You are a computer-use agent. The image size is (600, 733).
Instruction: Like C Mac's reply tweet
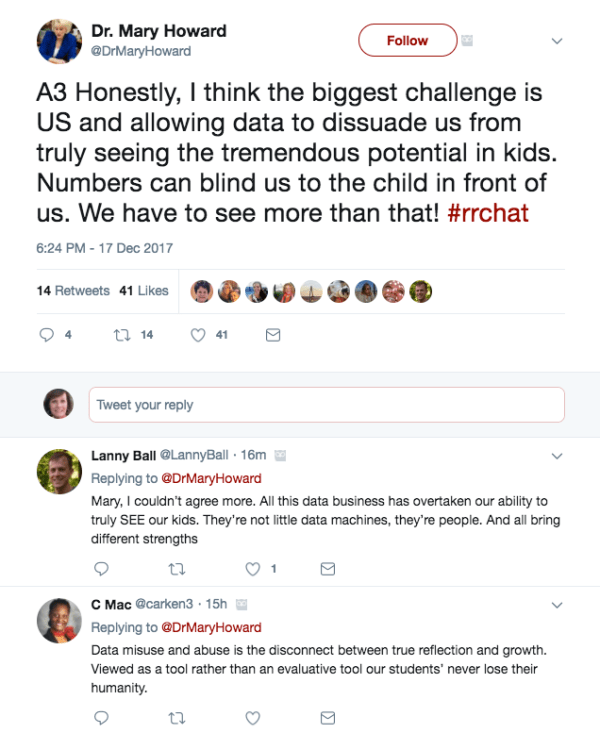253,717
